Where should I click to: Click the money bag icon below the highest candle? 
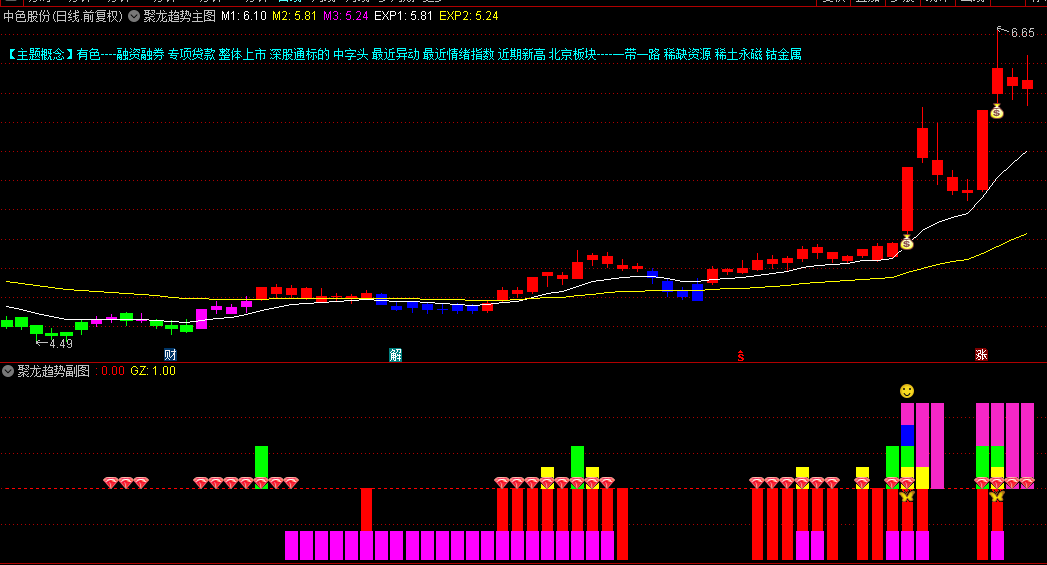pos(997,112)
